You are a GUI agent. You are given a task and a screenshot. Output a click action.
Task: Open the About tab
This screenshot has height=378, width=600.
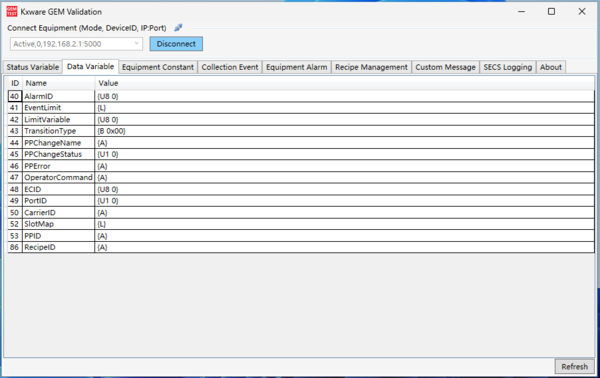click(551, 67)
